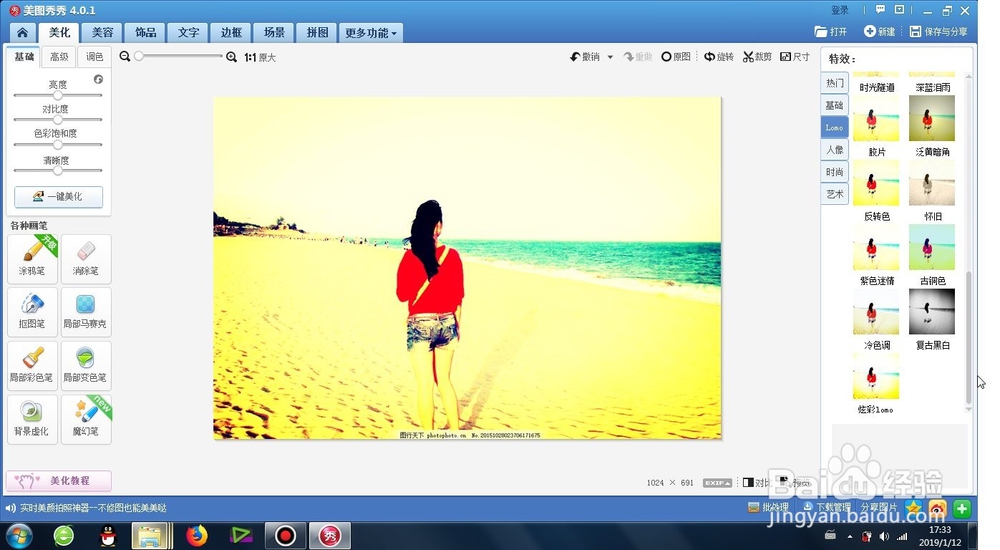The height and width of the screenshot is (550, 1000).
Task: Click 打开 to open a file
Action: [831, 31]
